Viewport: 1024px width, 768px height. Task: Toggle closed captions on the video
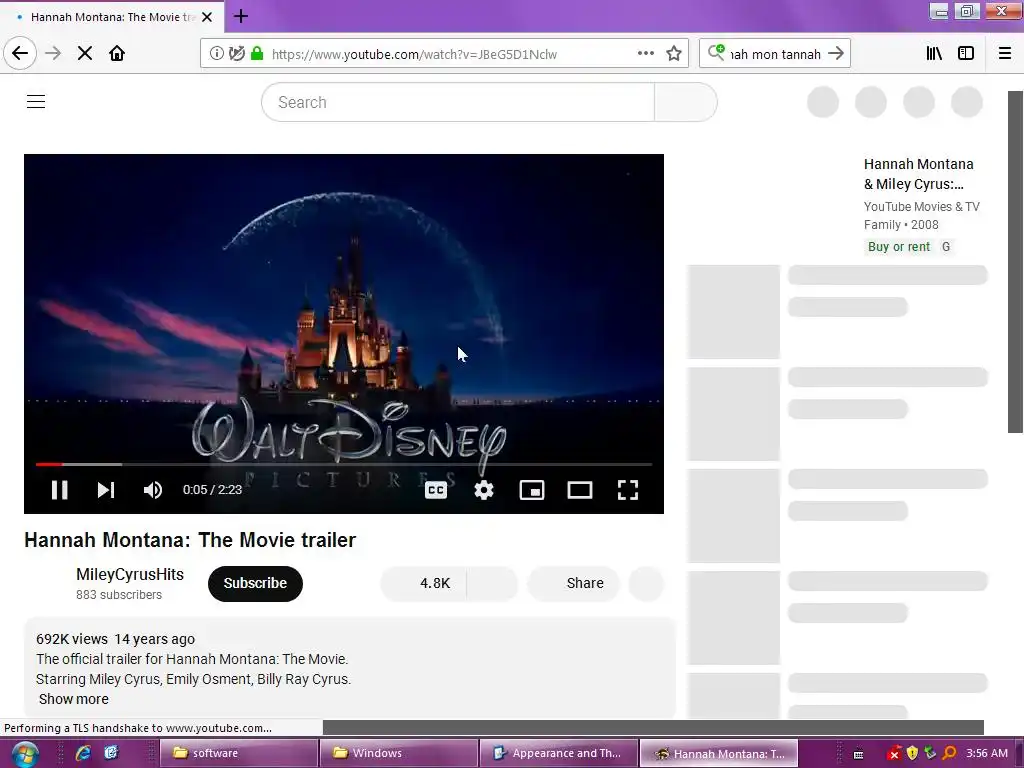pyautogui.click(x=436, y=490)
